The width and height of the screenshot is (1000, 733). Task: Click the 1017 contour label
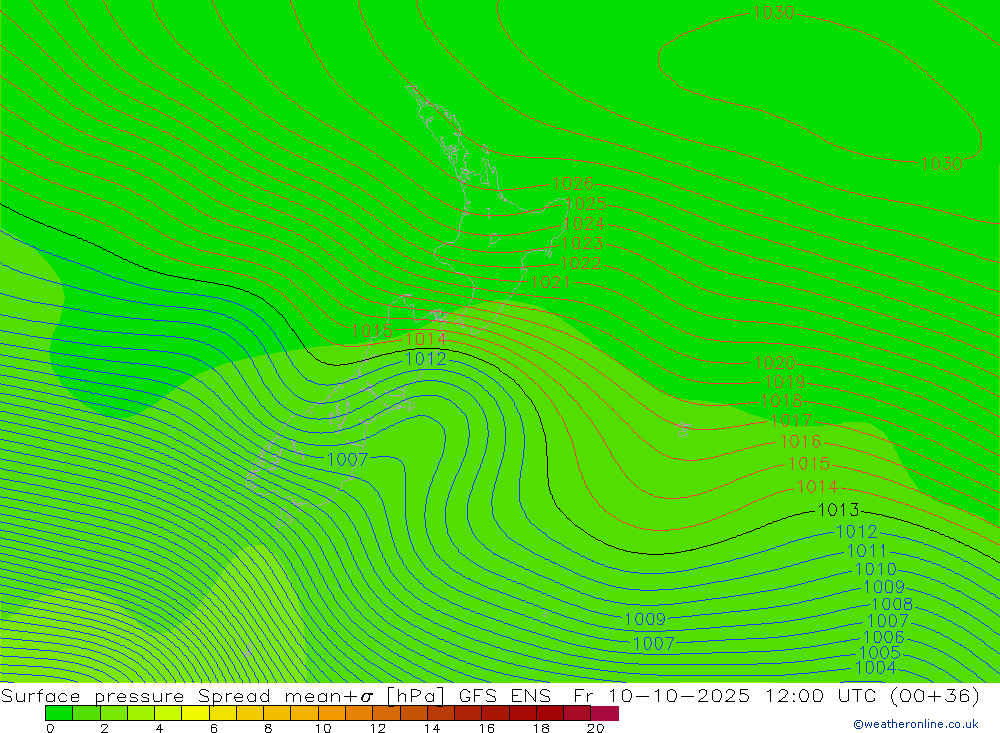point(791,421)
